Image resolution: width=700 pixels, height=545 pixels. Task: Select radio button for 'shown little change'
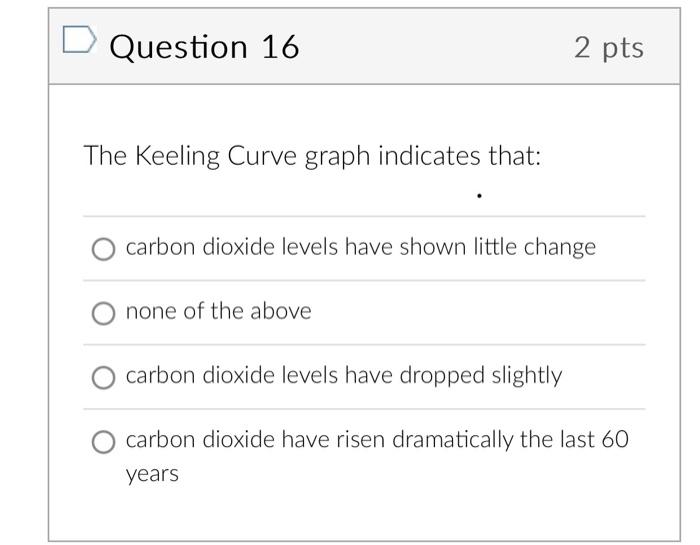(x=103, y=249)
